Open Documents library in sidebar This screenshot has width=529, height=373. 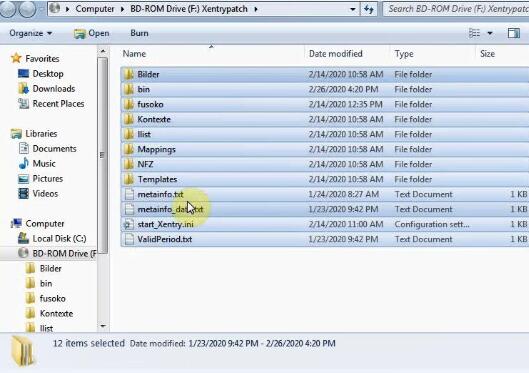(x=54, y=148)
